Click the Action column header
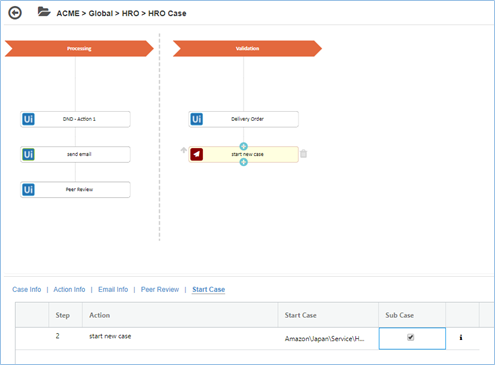495x365 pixels. tap(180, 315)
